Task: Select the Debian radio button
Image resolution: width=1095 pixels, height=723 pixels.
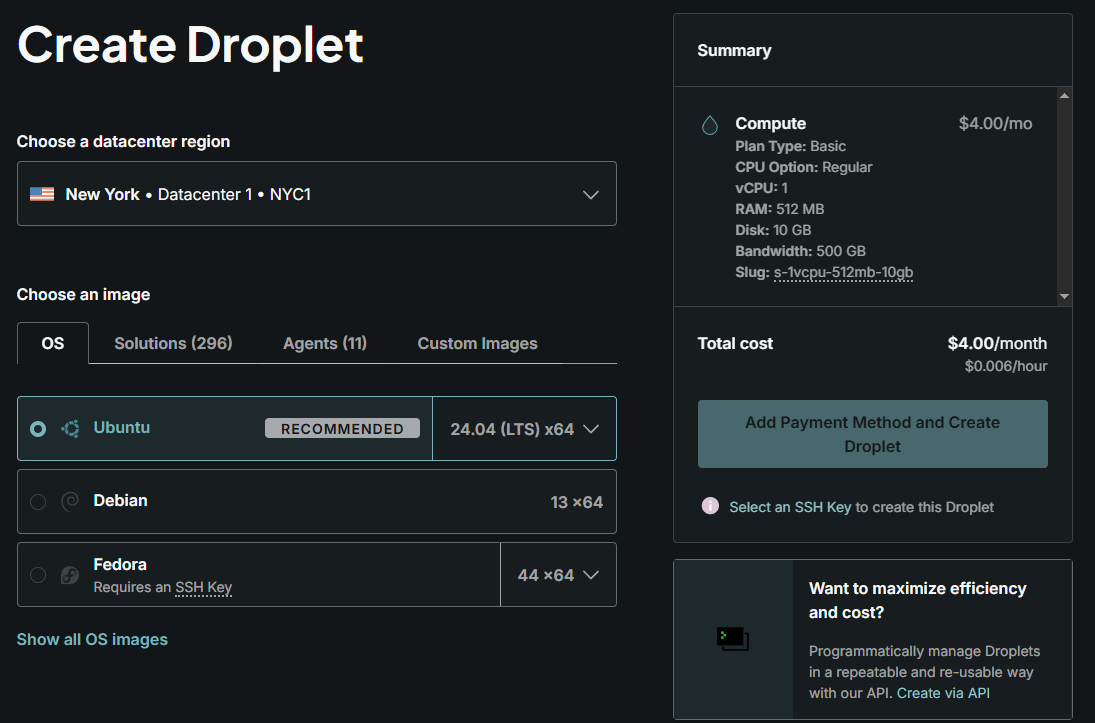Action: pyautogui.click(x=38, y=502)
